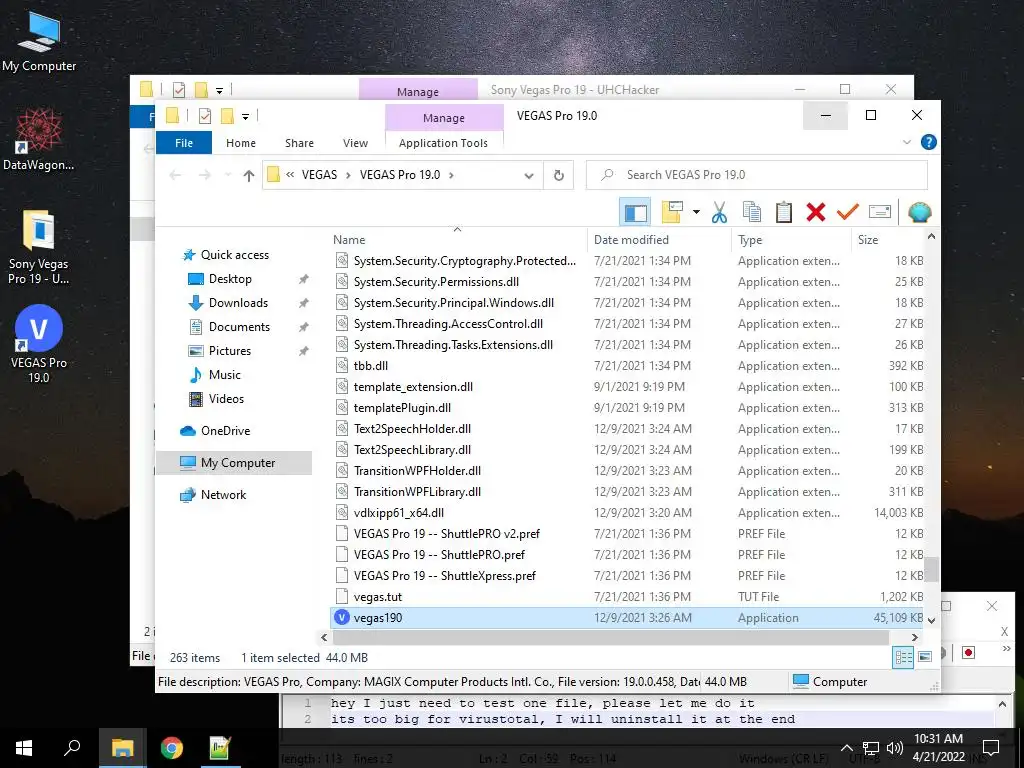Click the red record icon in Notepad++ toolbar
Image resolution: width=1024 pixels, height=768 pixels.
click(x=968, y=652)
